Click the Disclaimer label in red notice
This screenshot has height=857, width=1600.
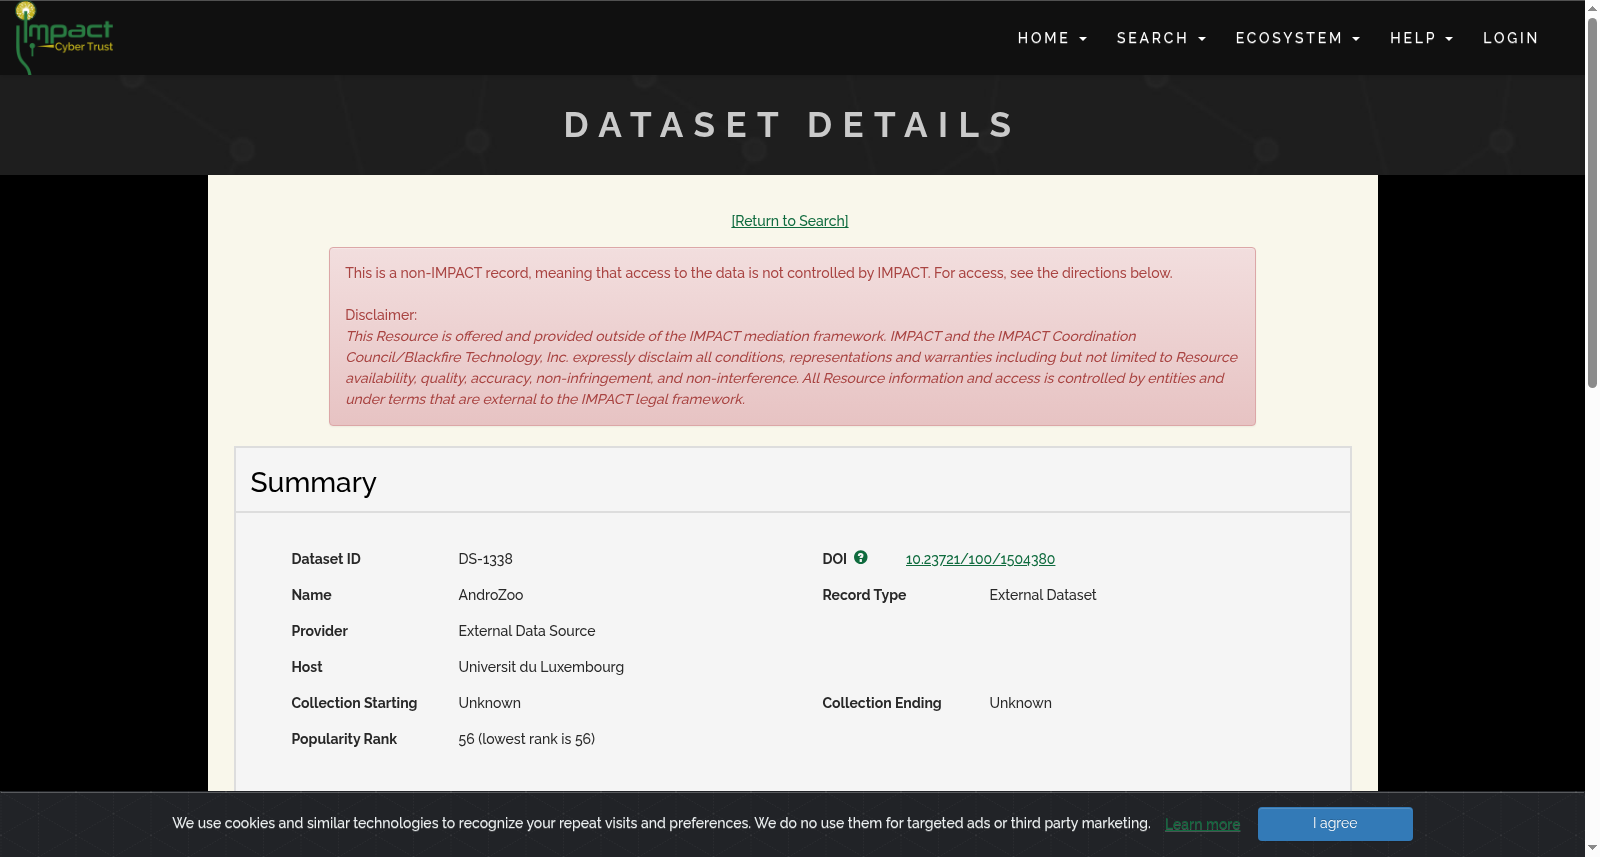coord(381,315)
